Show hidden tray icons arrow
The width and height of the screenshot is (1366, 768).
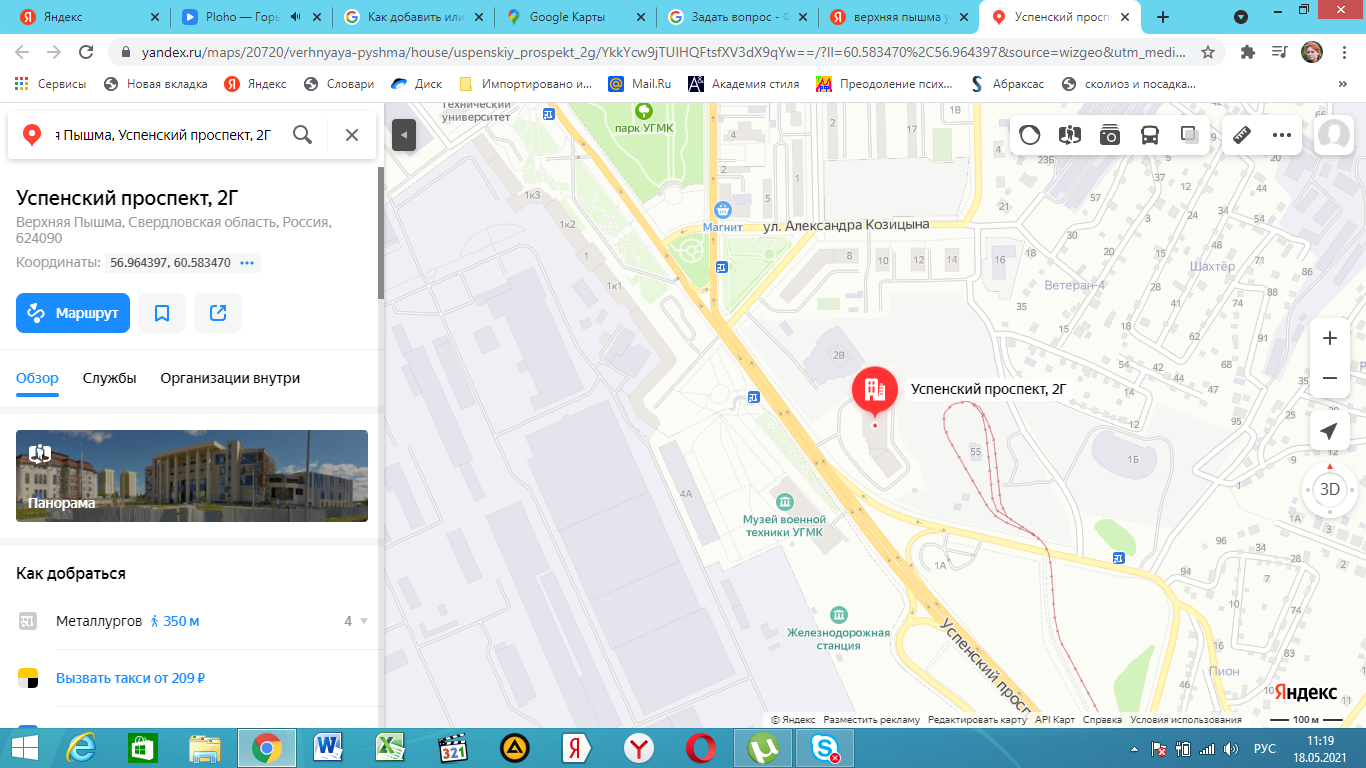(x=1134, y=748)
